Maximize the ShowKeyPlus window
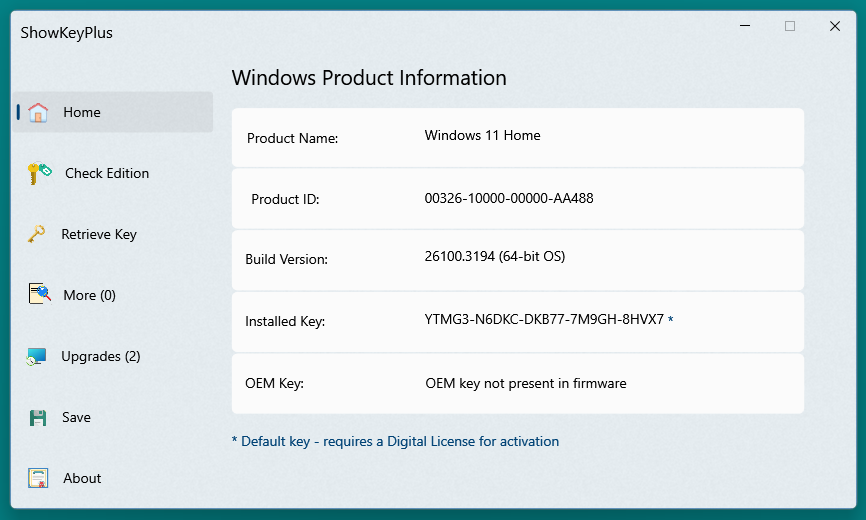866x520 pixels. (x=790, y=26)
